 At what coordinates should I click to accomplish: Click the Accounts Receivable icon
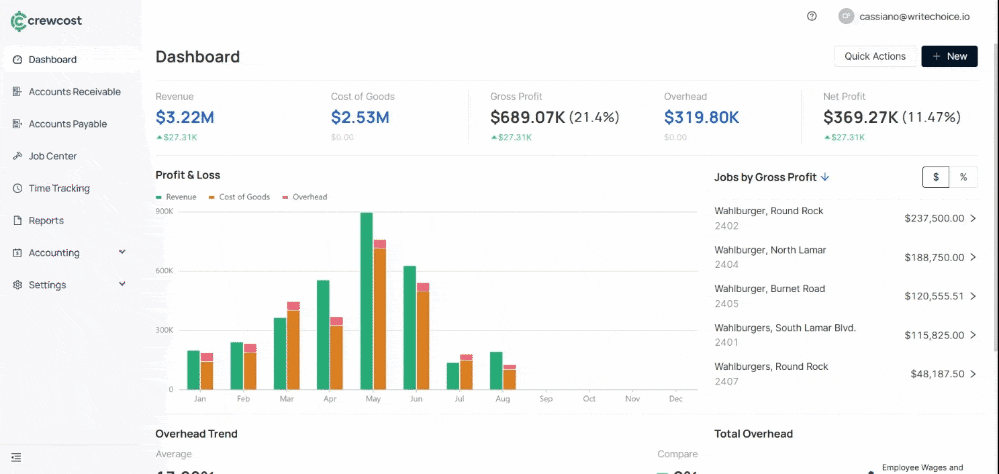tap(18, 92)
